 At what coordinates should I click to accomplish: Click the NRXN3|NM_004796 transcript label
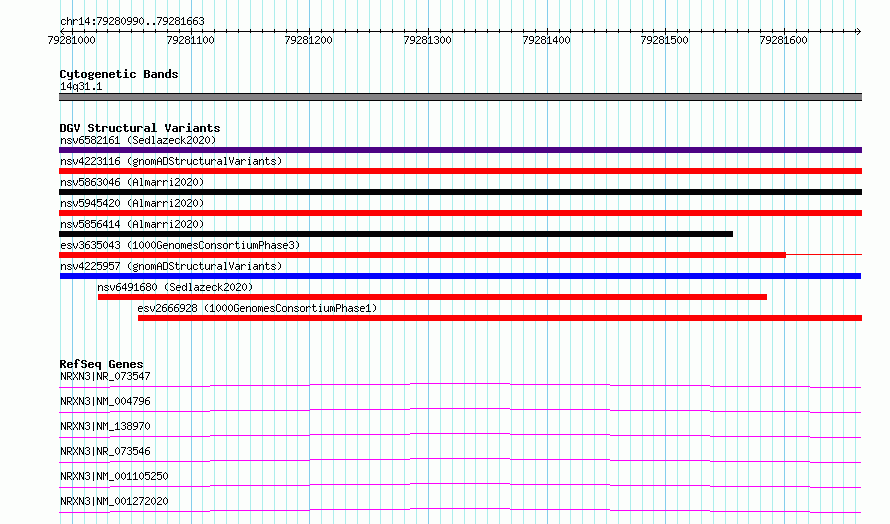coord(105,401)
